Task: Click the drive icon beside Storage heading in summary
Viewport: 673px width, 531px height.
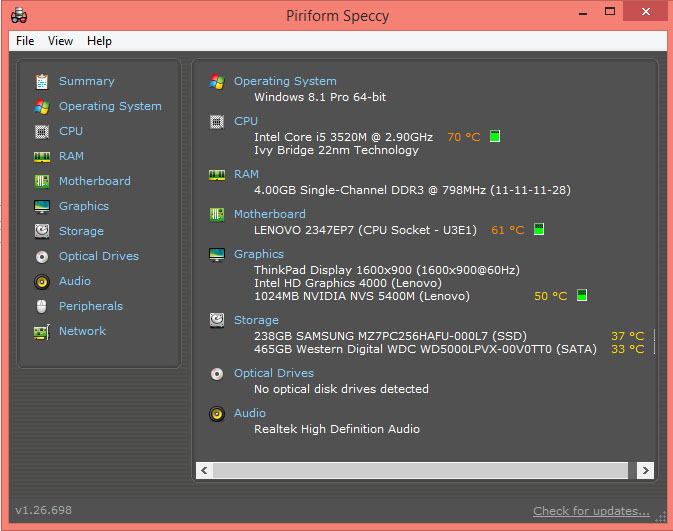Action: click(x=217, y=320)
